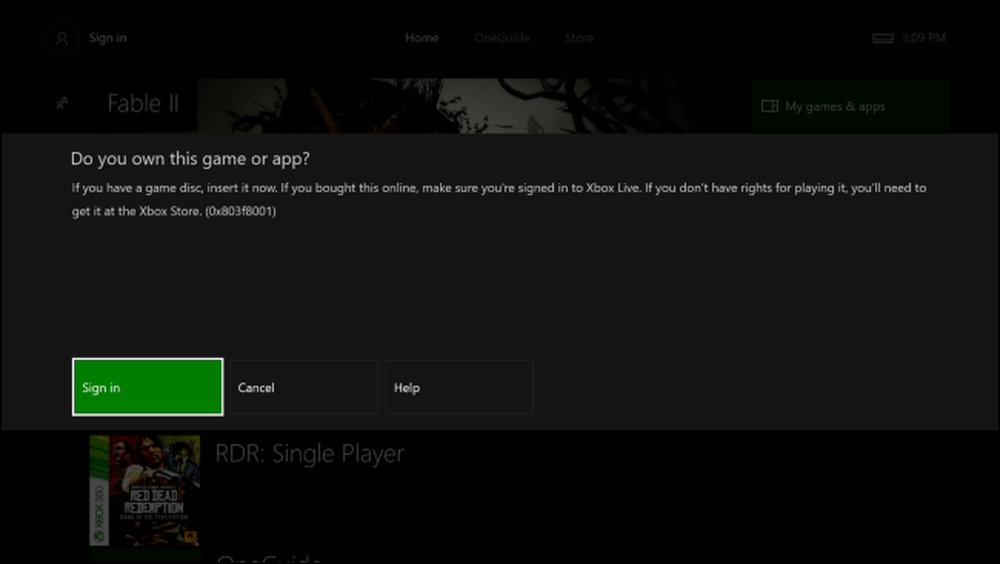Click the error code (0x803f8001) text
Screen dimensions: 1000x564
pos(240,211)
